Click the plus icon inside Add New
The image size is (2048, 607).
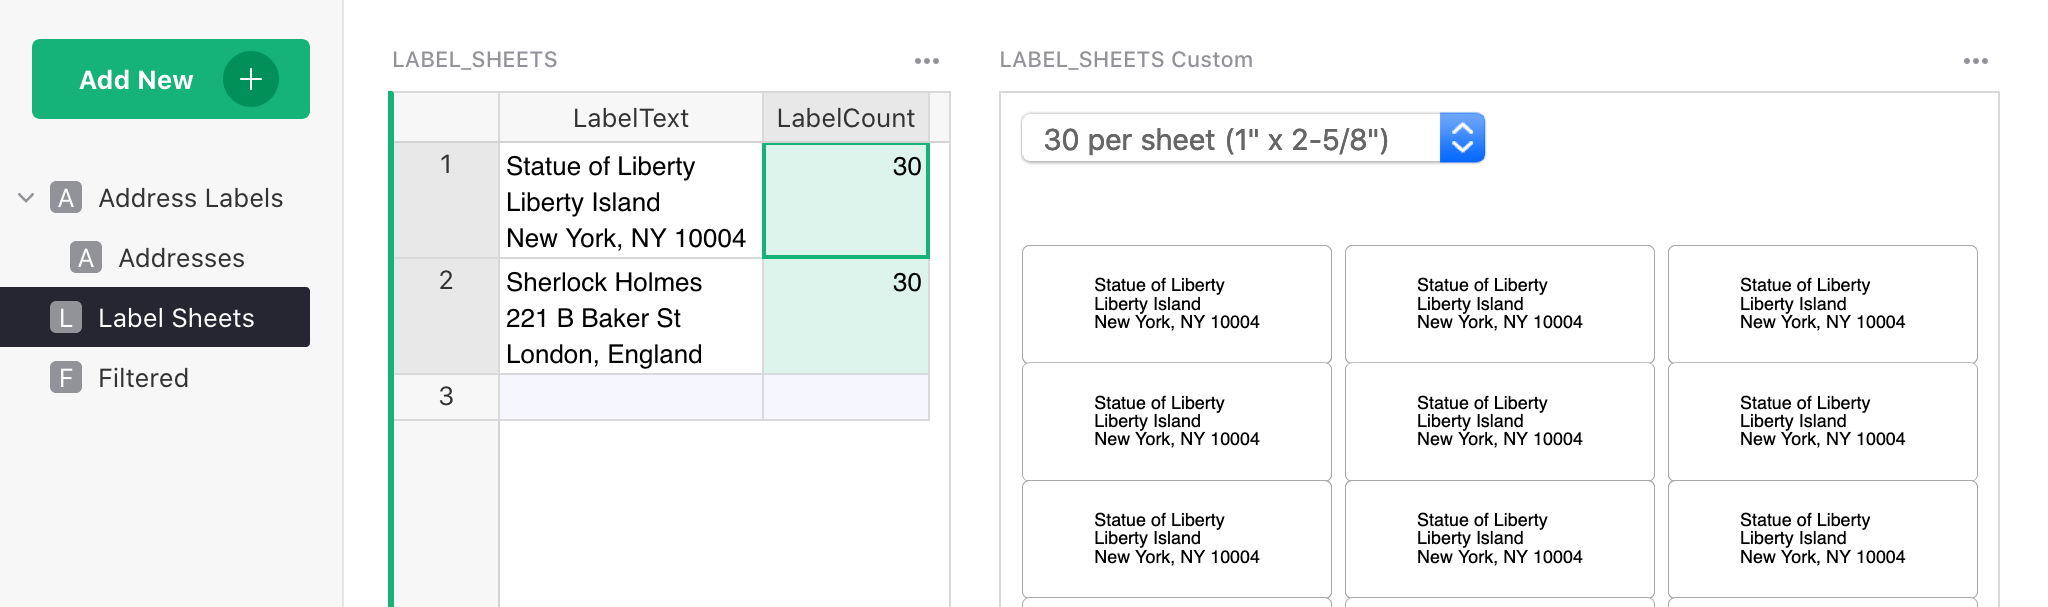tap(250, 79)
